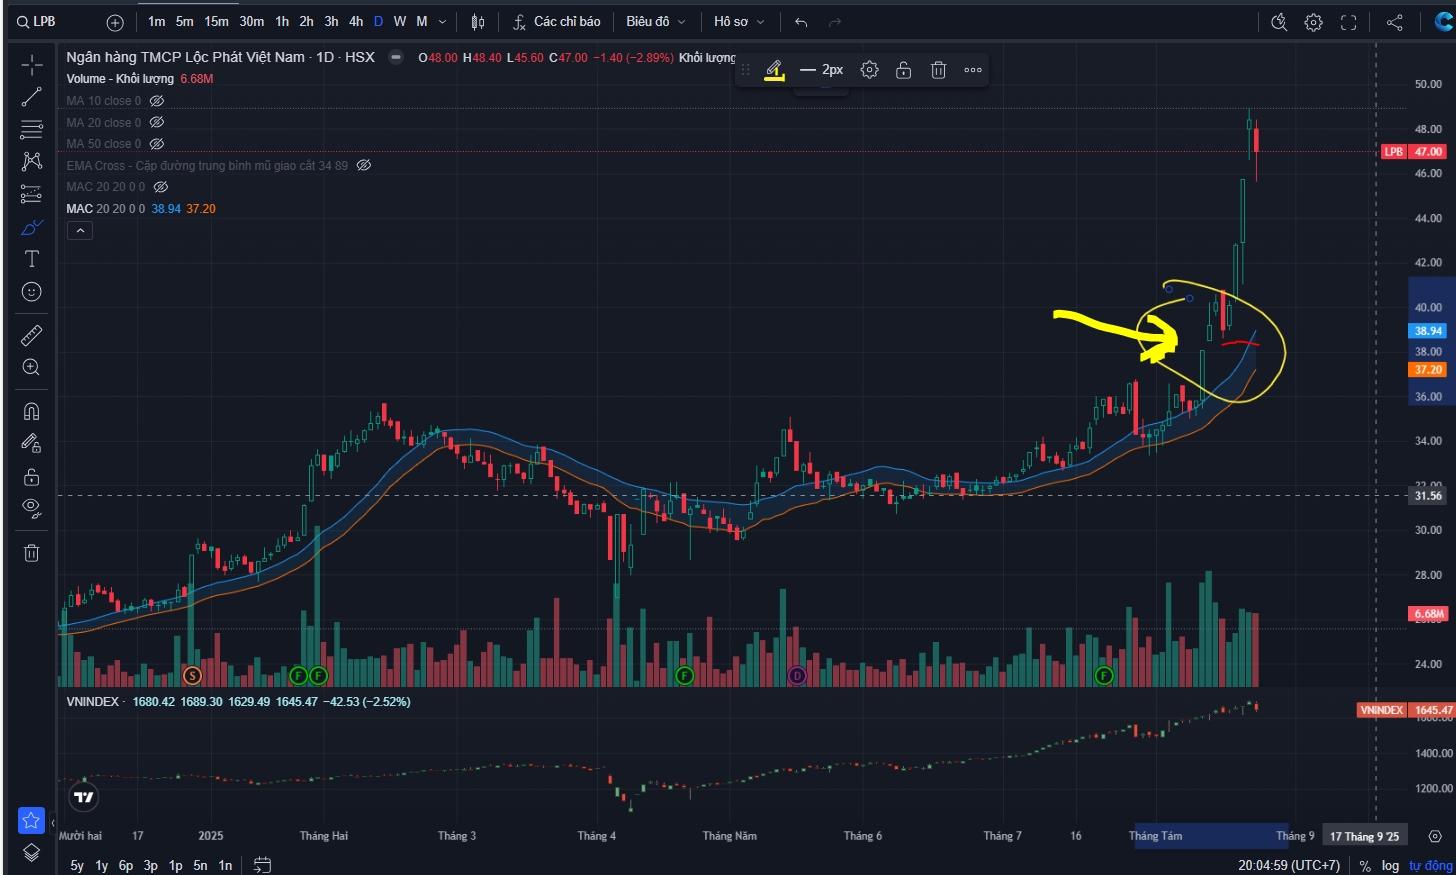This screenshot has width=1456, height=875.
Task: Open the favorites star toolbar
Action: (x=31, y=821)
